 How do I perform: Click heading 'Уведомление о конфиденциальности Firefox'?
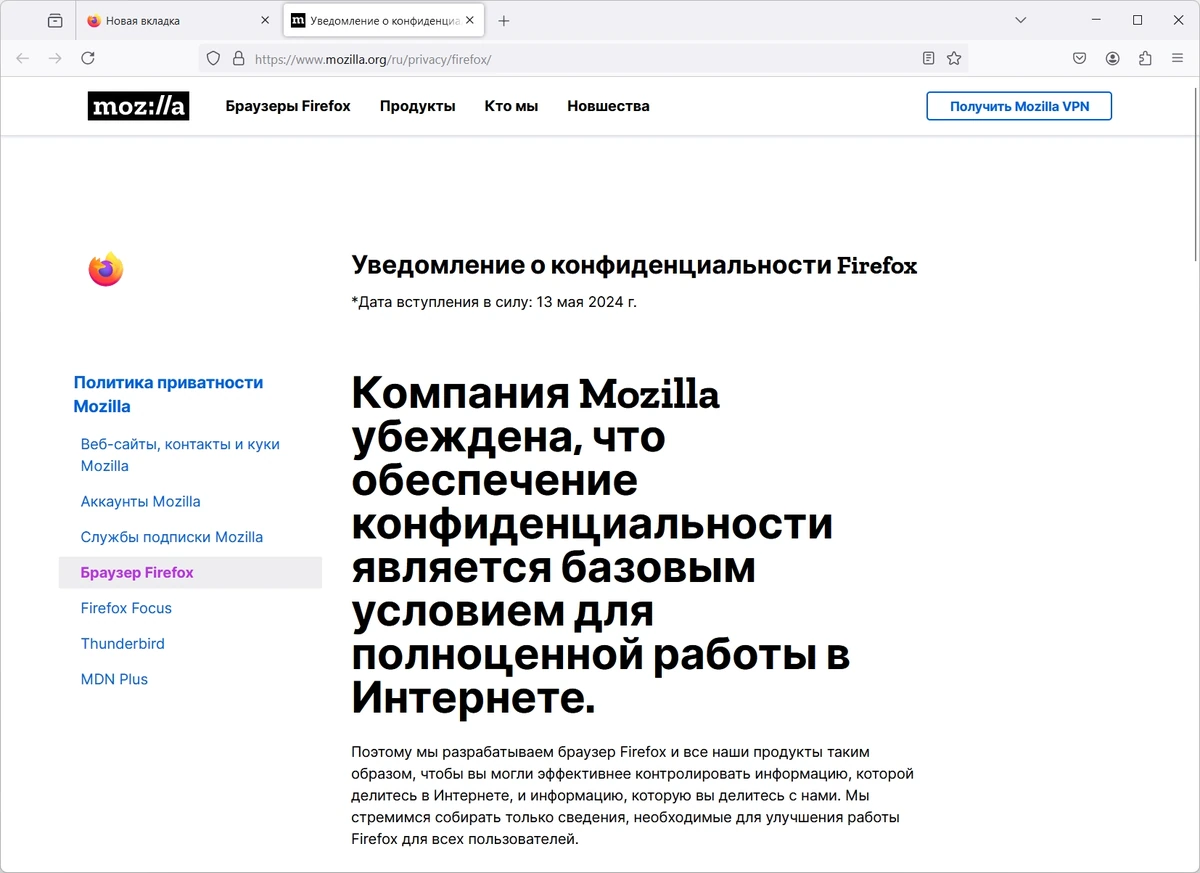click(x=634, y=265)
